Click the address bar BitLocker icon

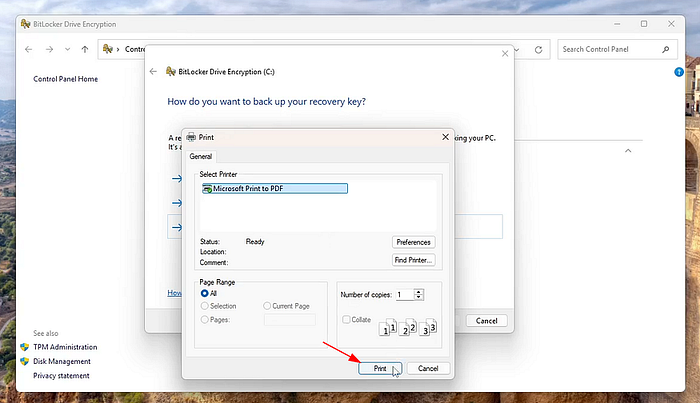(108, 49)
